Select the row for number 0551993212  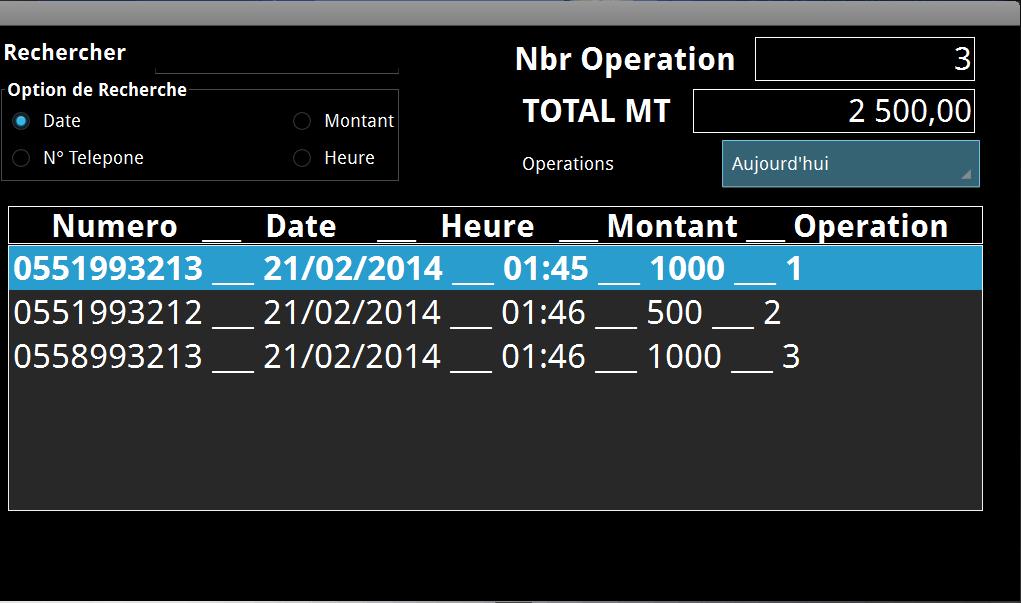495,313
